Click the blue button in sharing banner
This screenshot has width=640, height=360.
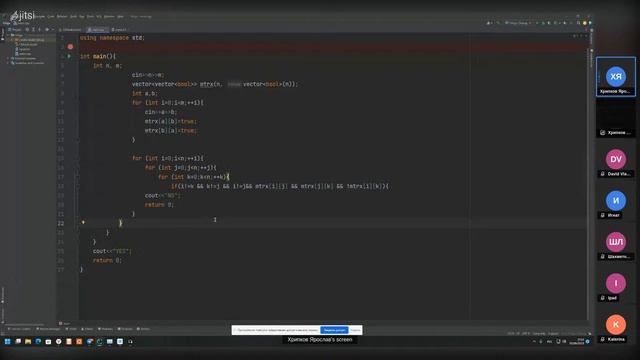point(334,330)
